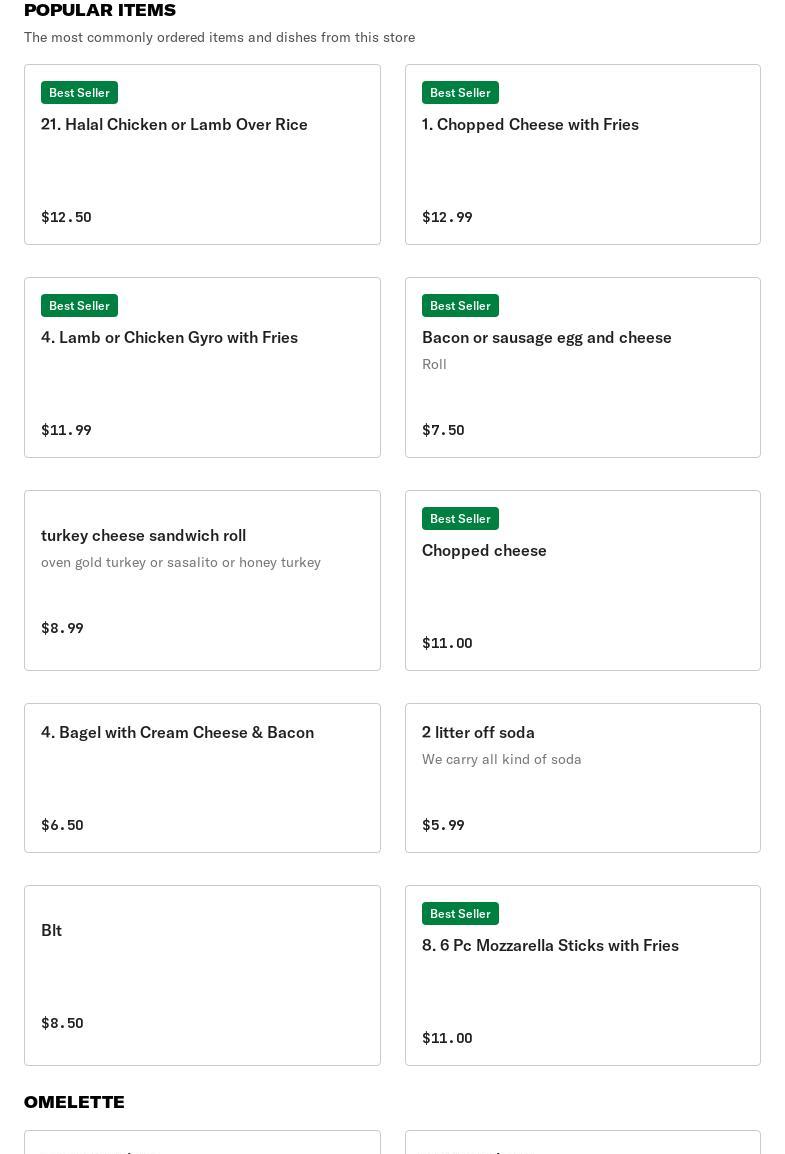Click the $5.99 price of soda
Screen dimensions: 785x1154
tap(443, 825)
